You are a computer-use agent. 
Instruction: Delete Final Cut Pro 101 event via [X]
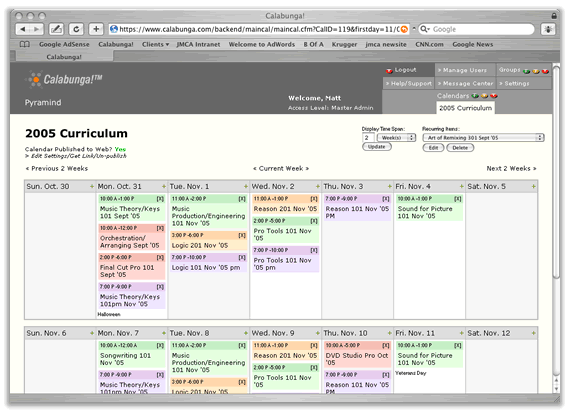[x=160, y=257]
